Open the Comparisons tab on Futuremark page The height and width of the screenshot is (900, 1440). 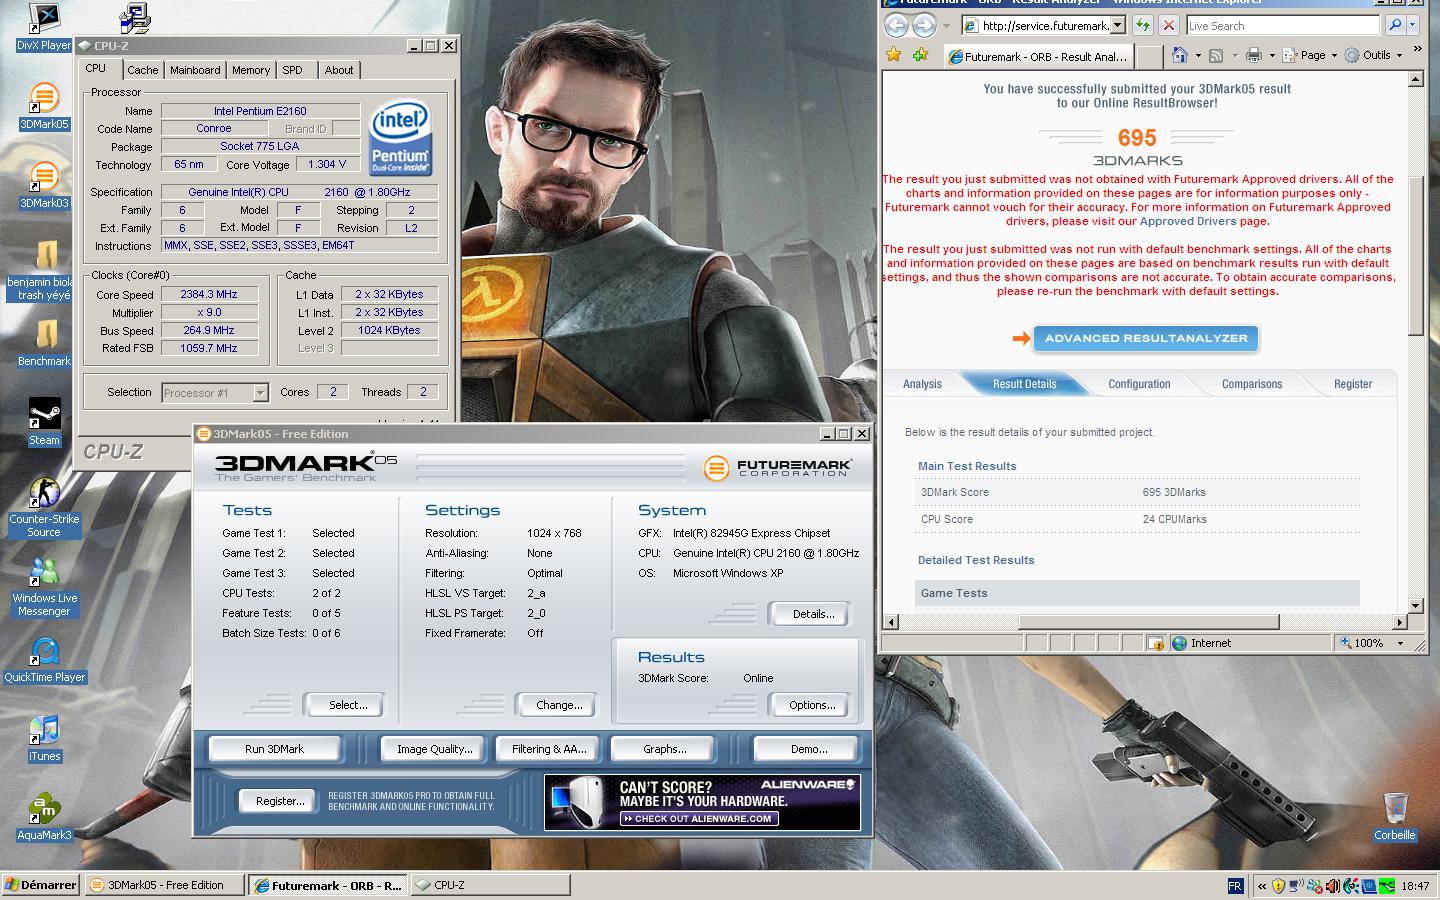pos(1251,384)
